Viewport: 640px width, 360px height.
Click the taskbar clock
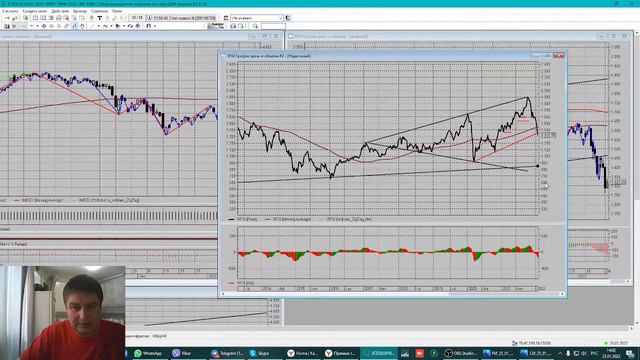(611, 353)
